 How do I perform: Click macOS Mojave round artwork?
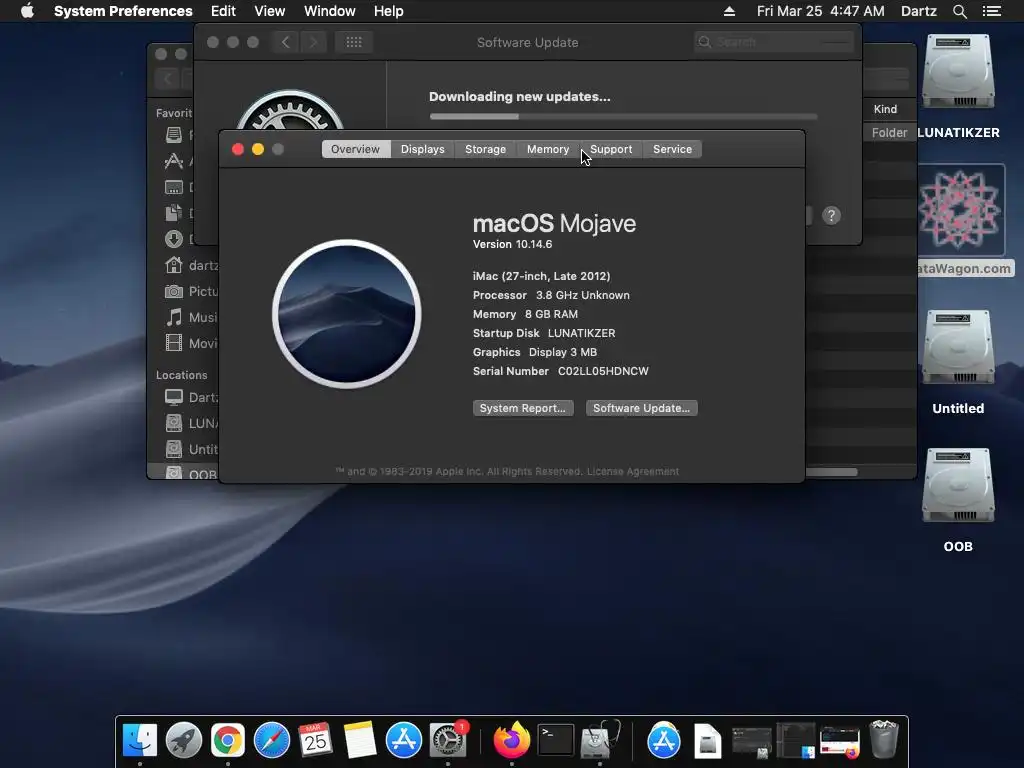347,314
